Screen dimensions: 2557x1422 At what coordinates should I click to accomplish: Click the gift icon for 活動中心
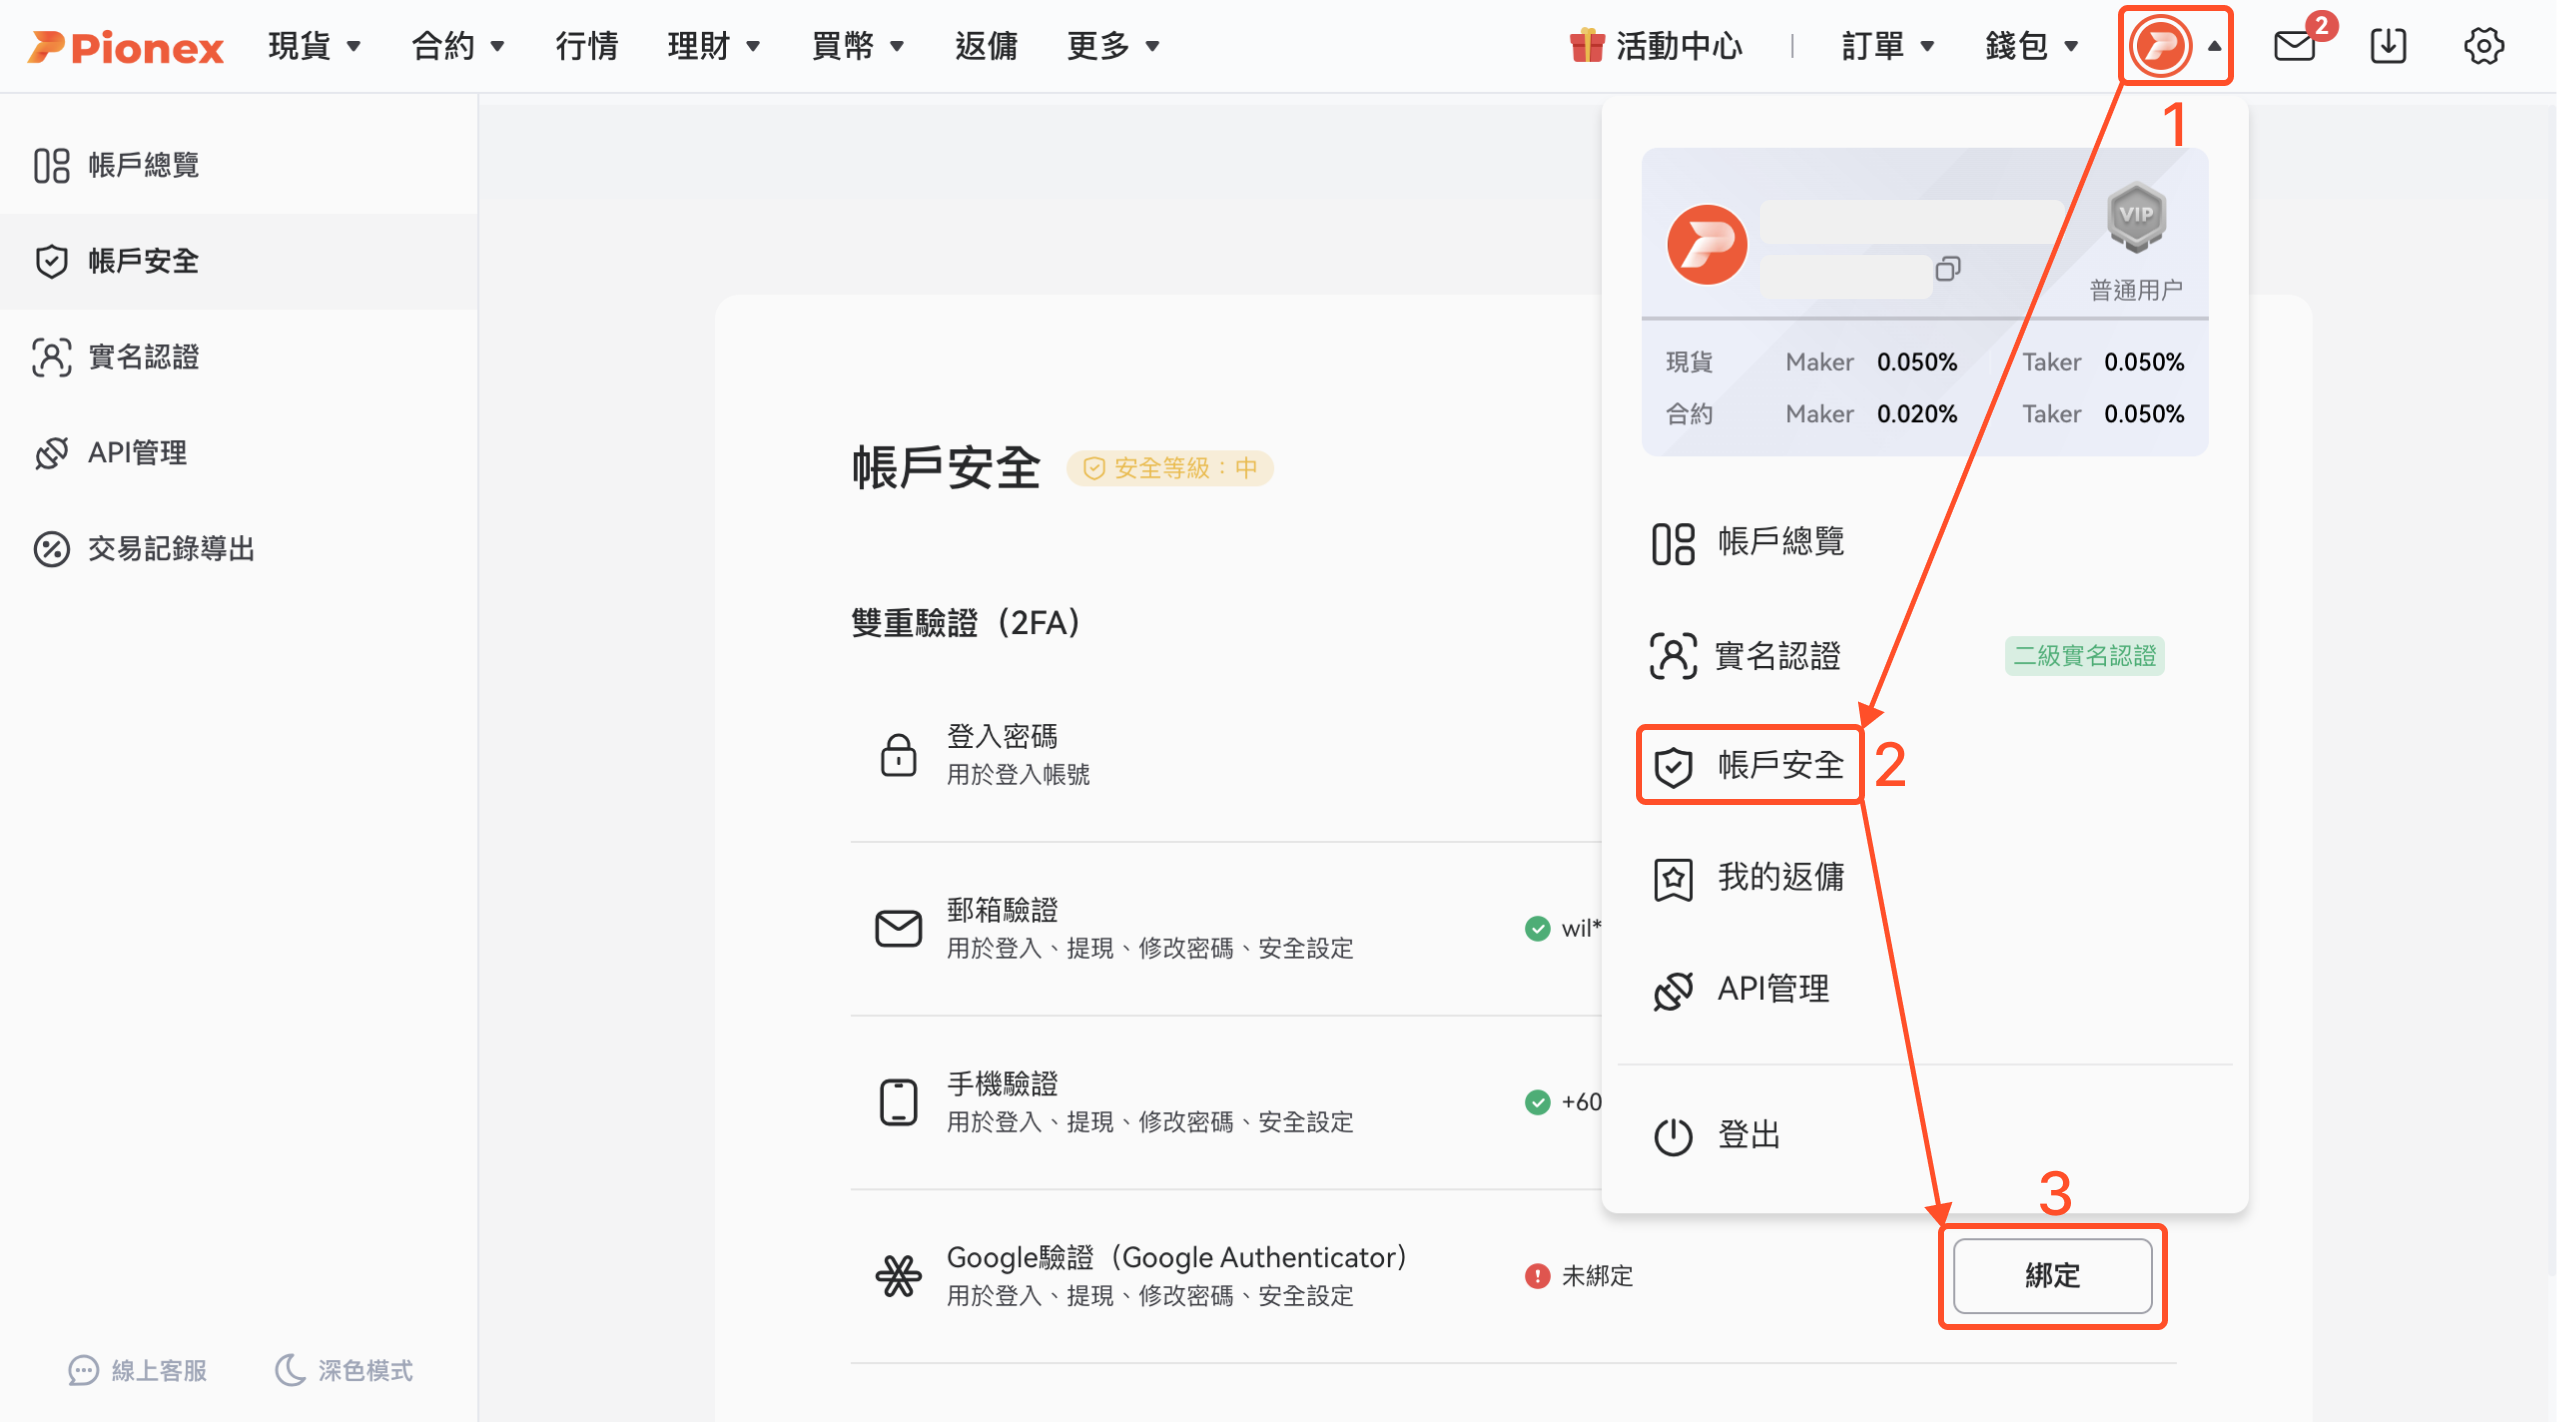pyautogui.click(x=1586, y=46)
